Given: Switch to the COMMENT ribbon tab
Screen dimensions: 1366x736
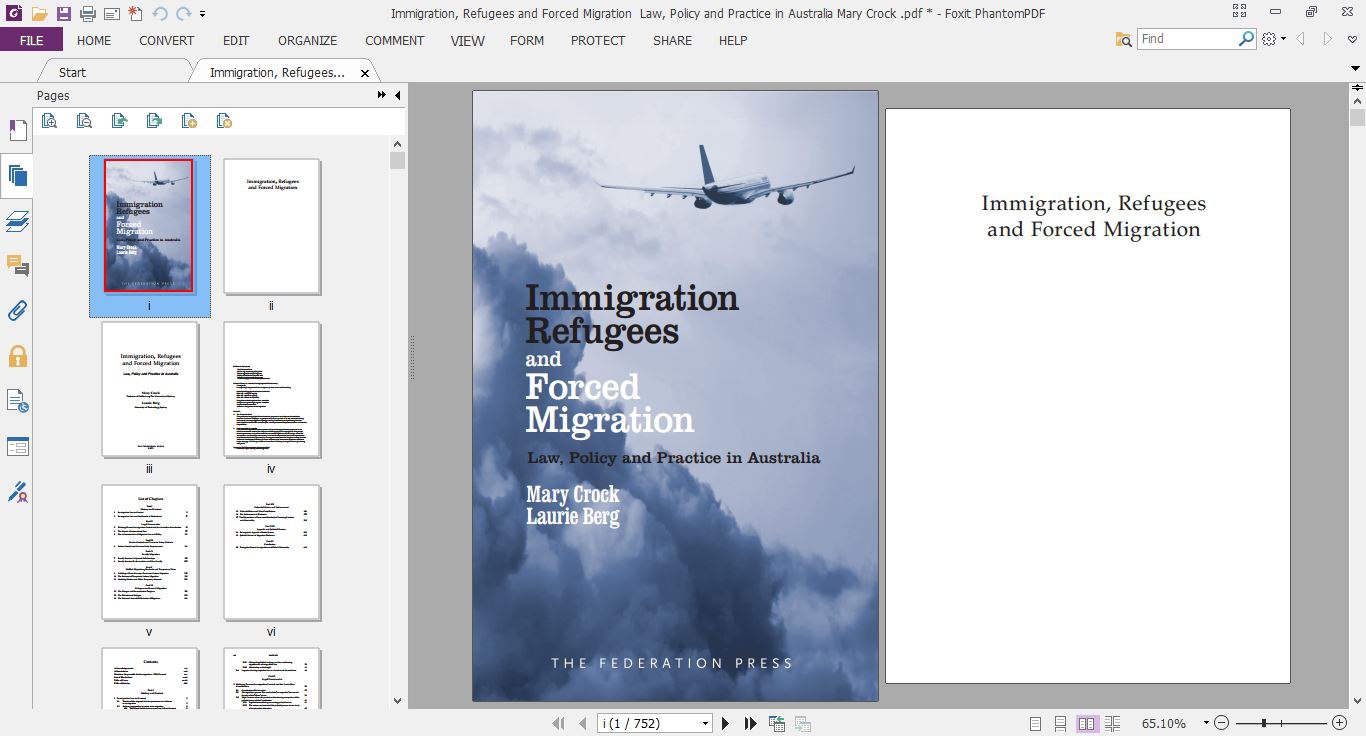Looking at the screenshot, I should coord(395,40).
